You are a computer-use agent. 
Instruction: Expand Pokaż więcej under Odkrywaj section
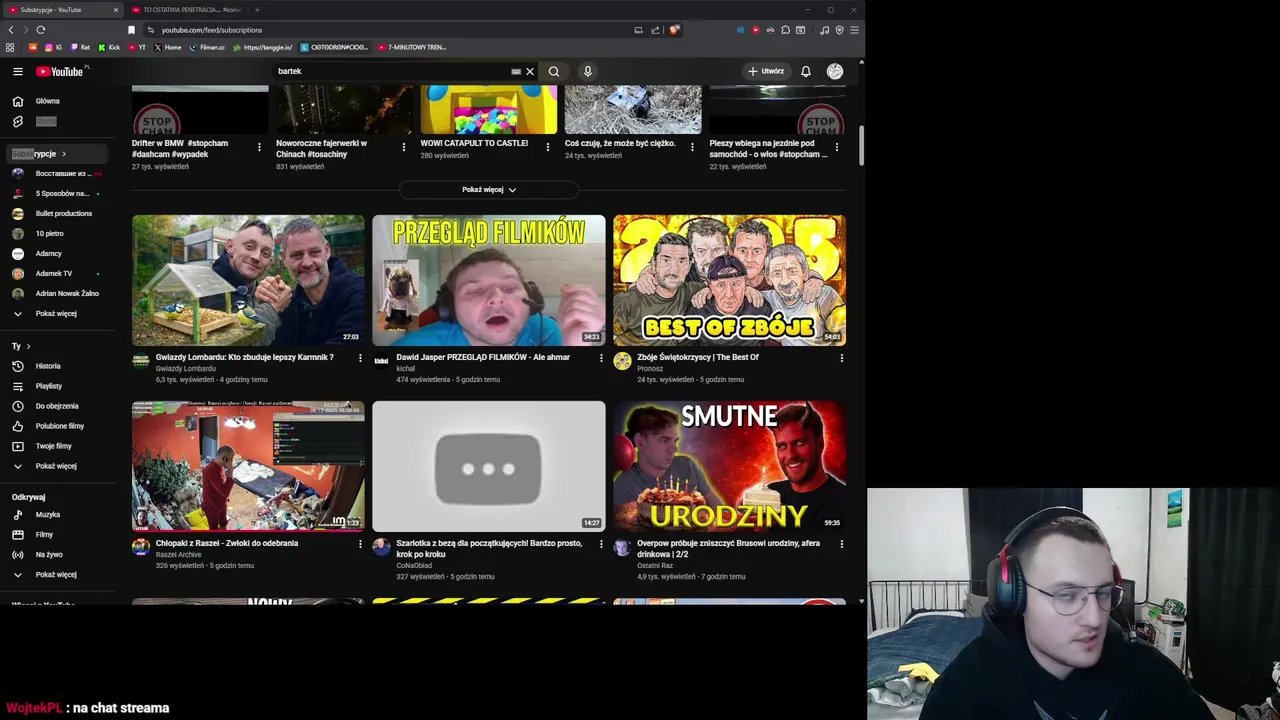pos(54,575)
